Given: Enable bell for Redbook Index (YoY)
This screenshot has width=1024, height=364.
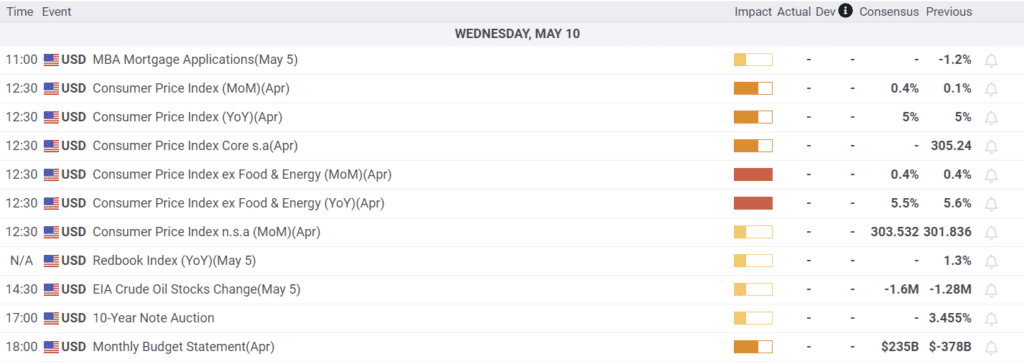Looking at the screenshot, I should pyautogui.click(x=991, y=261).
